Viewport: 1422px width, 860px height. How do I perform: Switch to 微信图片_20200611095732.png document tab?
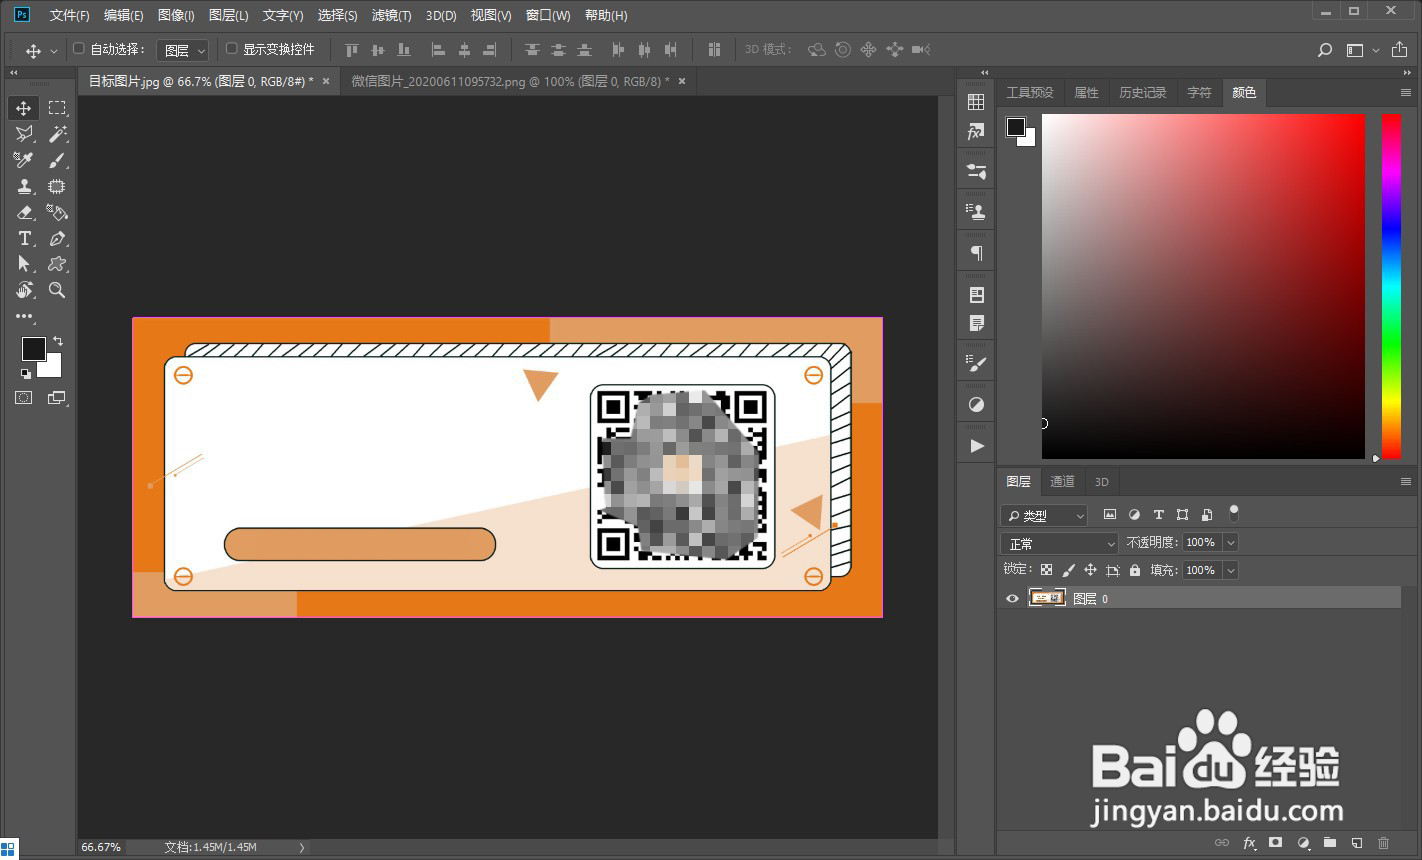[x=510, y=81]
